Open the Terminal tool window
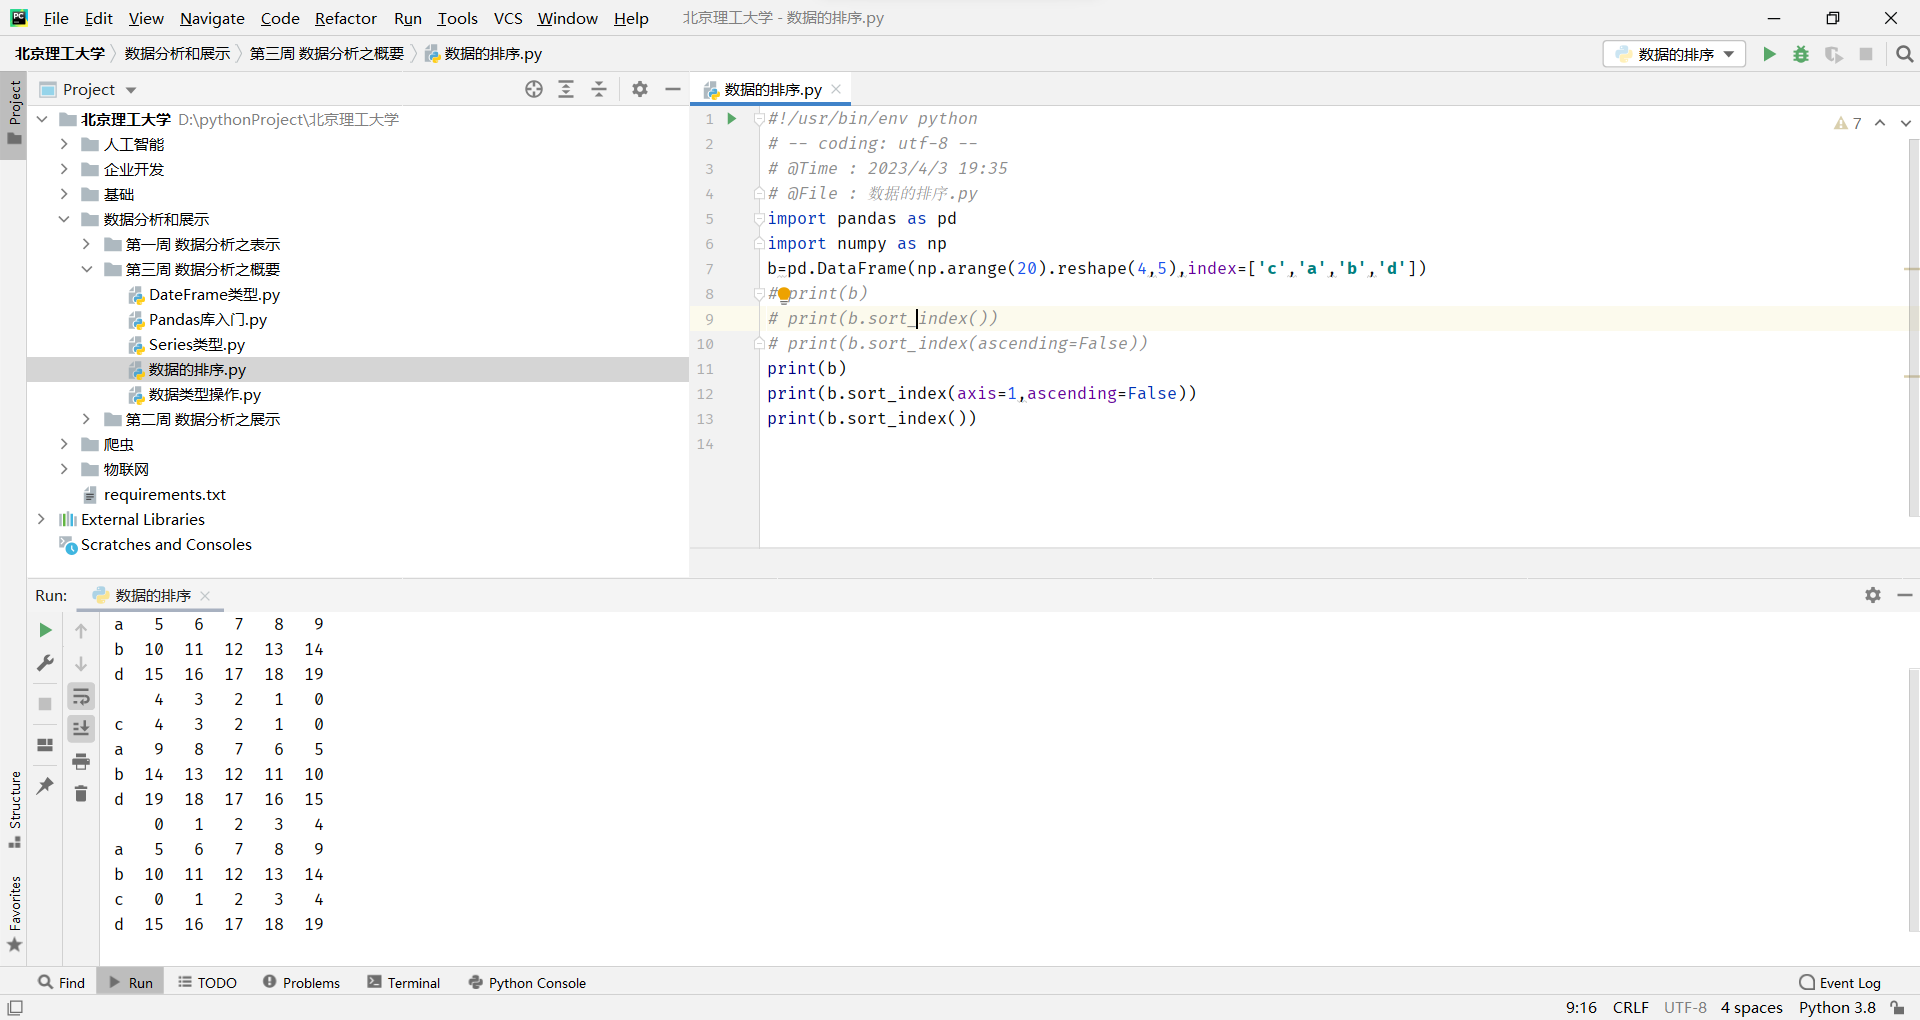This screenshot has width=1920, height=1020. coord(404,982)
